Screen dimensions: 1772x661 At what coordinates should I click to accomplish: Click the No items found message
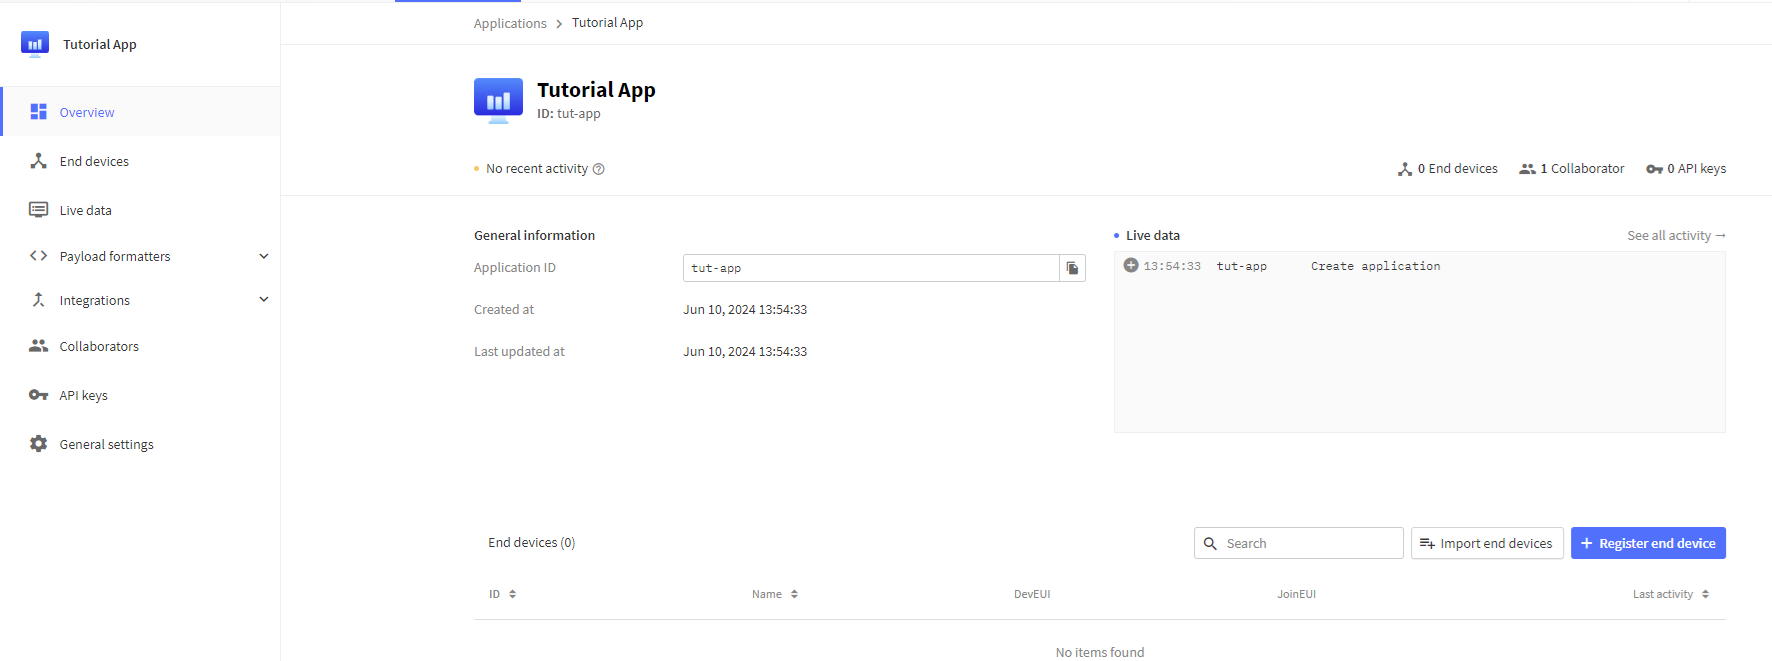pos(1100,652)
